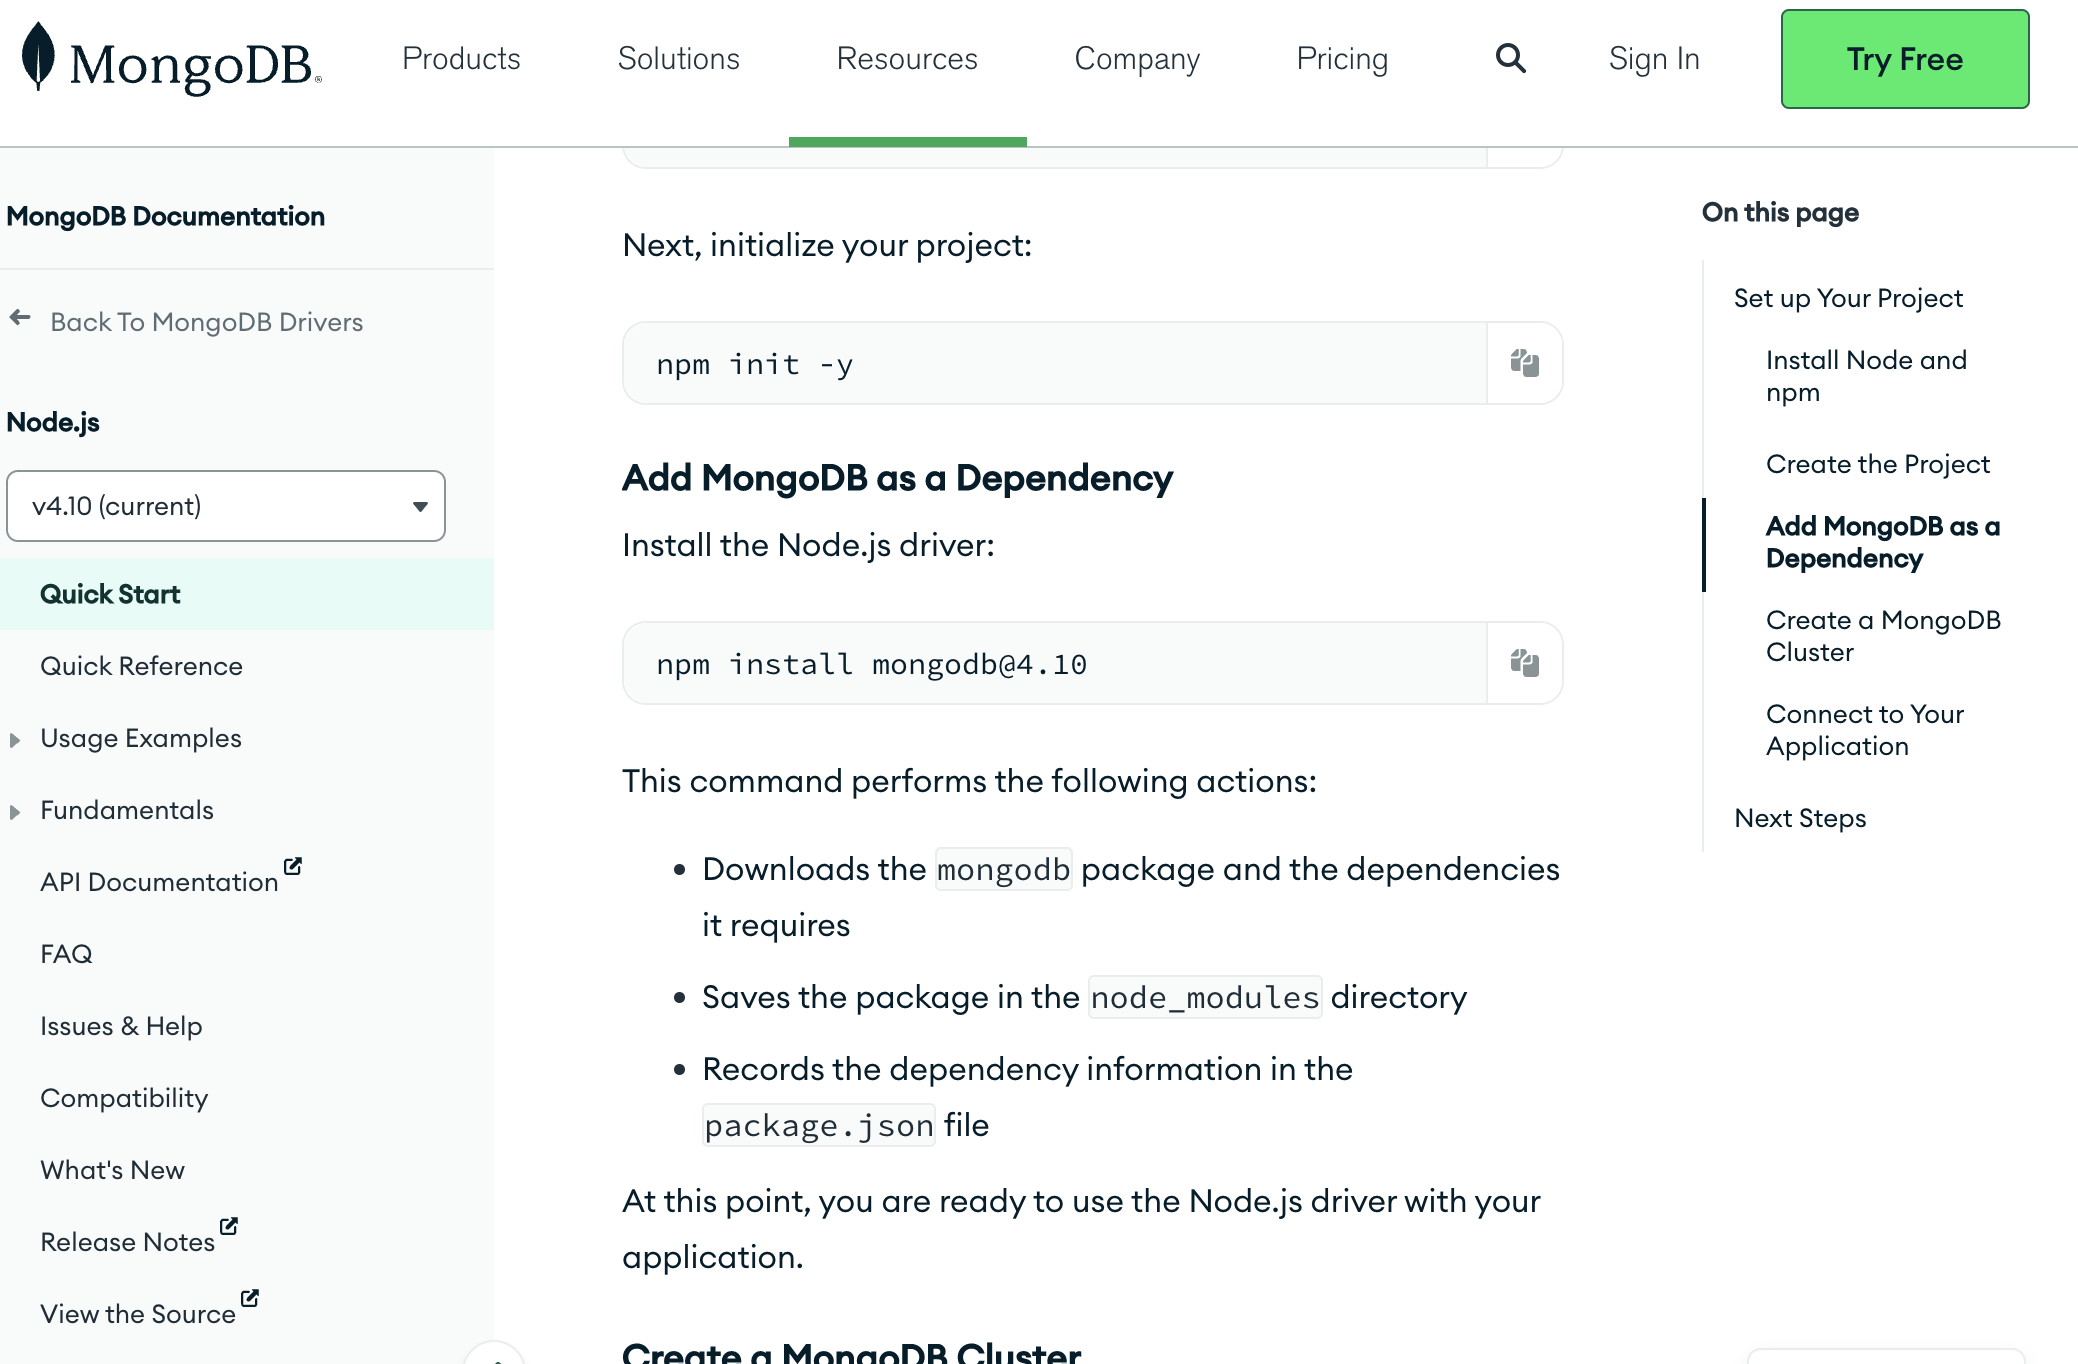The height and width of the screenshot is (1364, 2078).
Task: Click the inline mongodb code term
Action: click(1003, 869)
